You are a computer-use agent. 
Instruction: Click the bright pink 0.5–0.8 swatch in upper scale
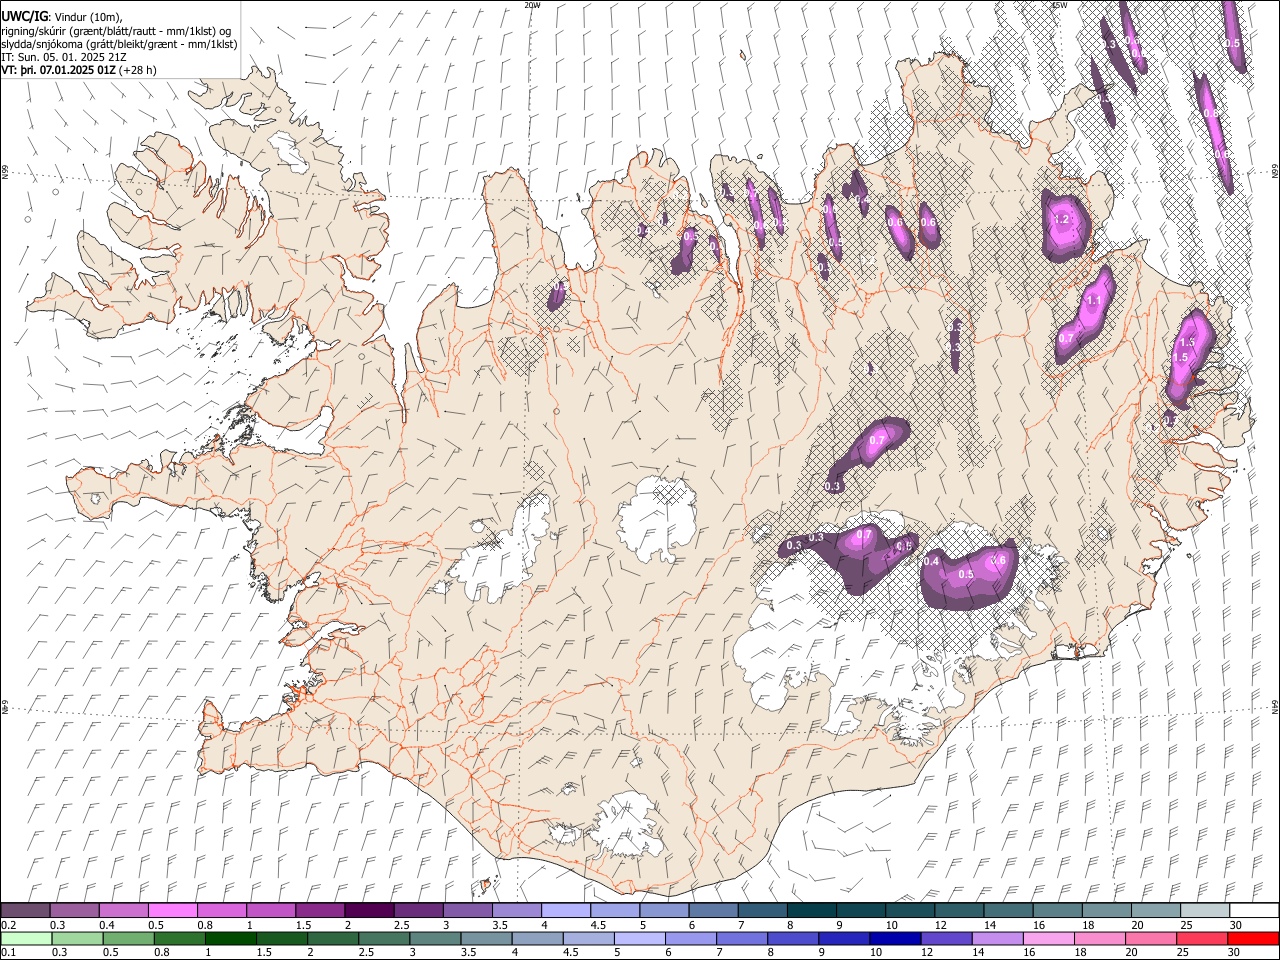click(172, 911)
